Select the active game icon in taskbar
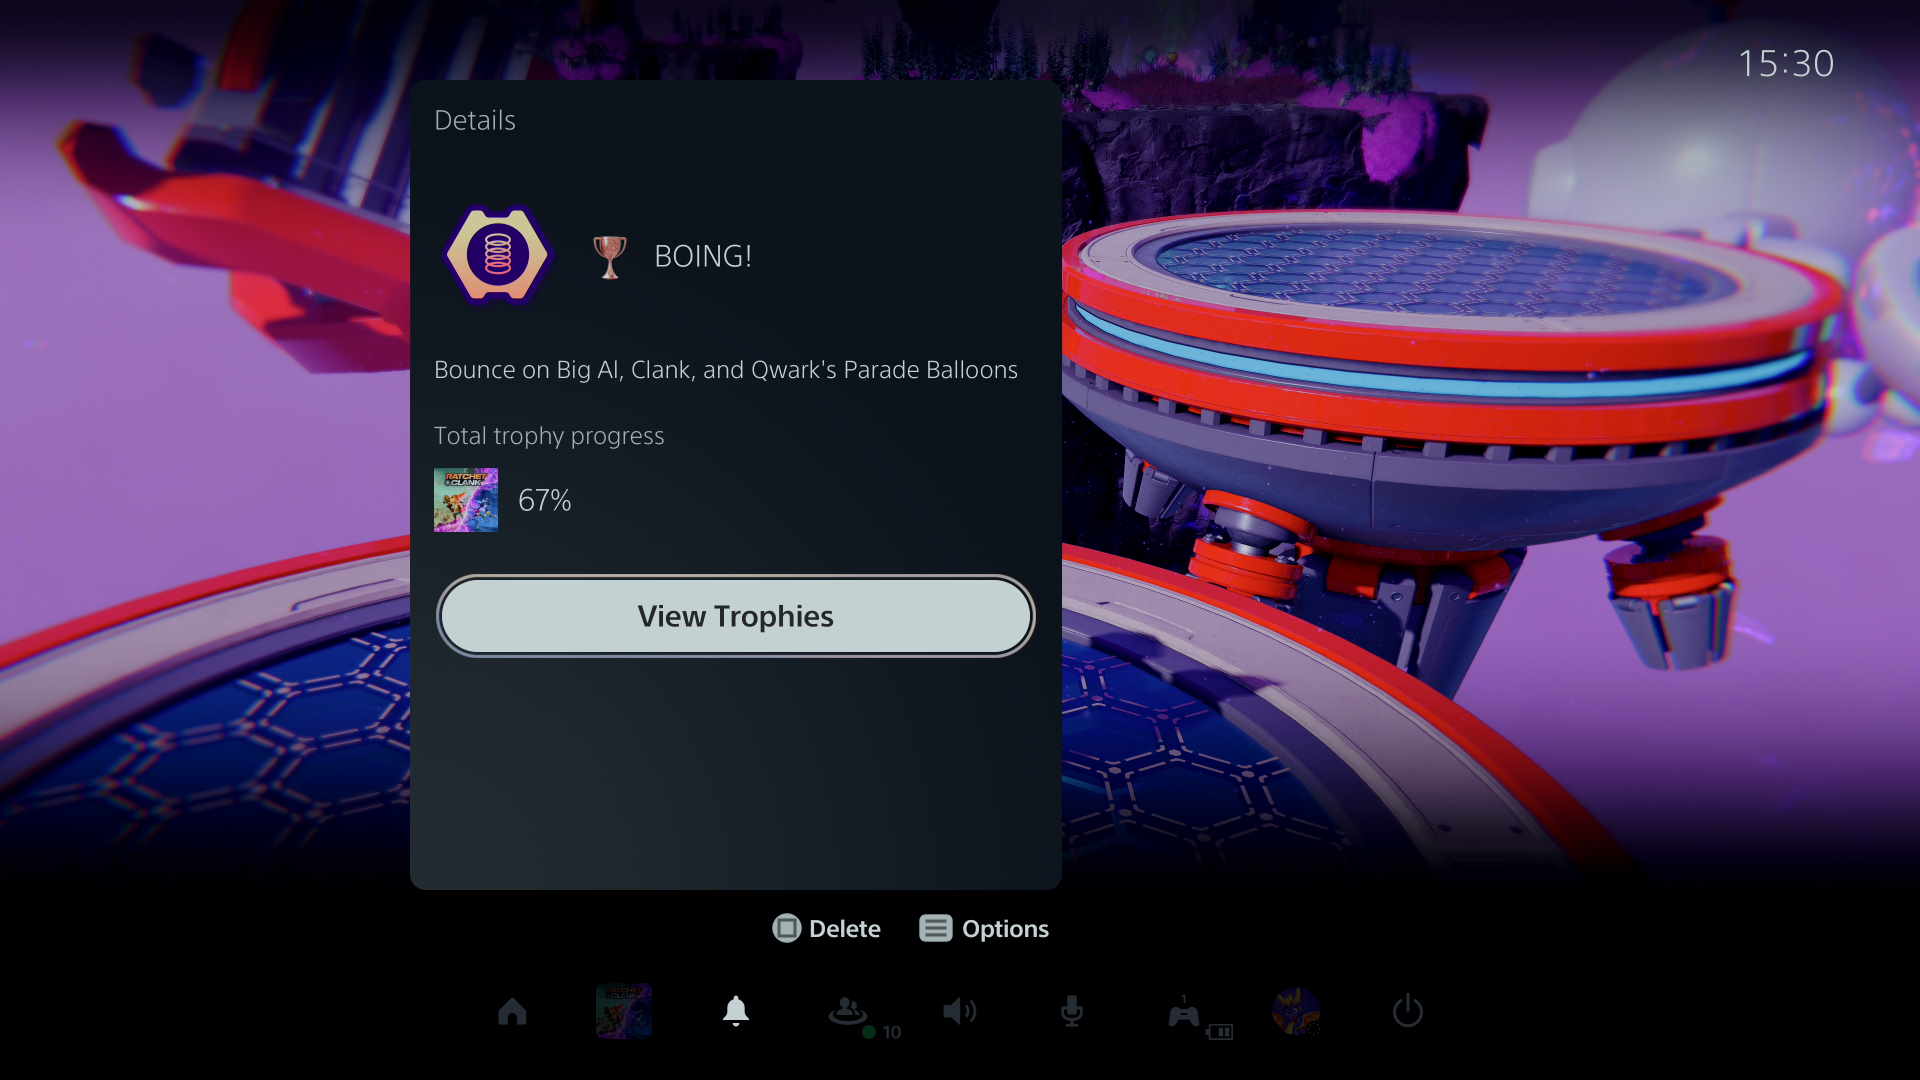1920x1080 pixels. 624,1011
